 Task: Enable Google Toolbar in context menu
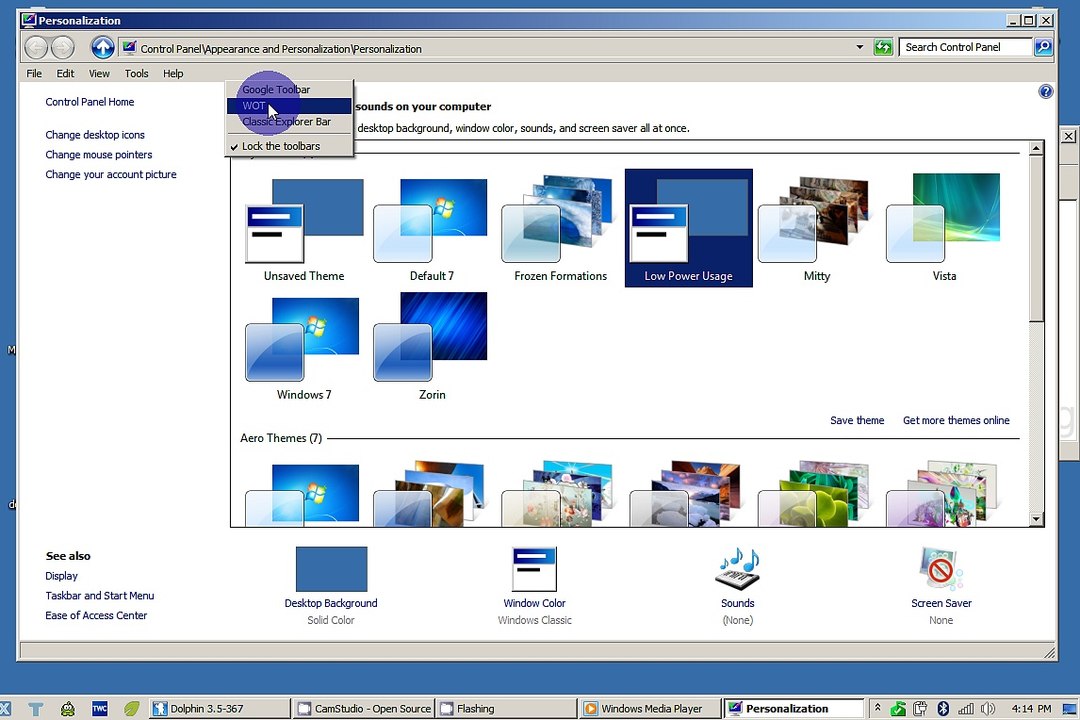289,90
